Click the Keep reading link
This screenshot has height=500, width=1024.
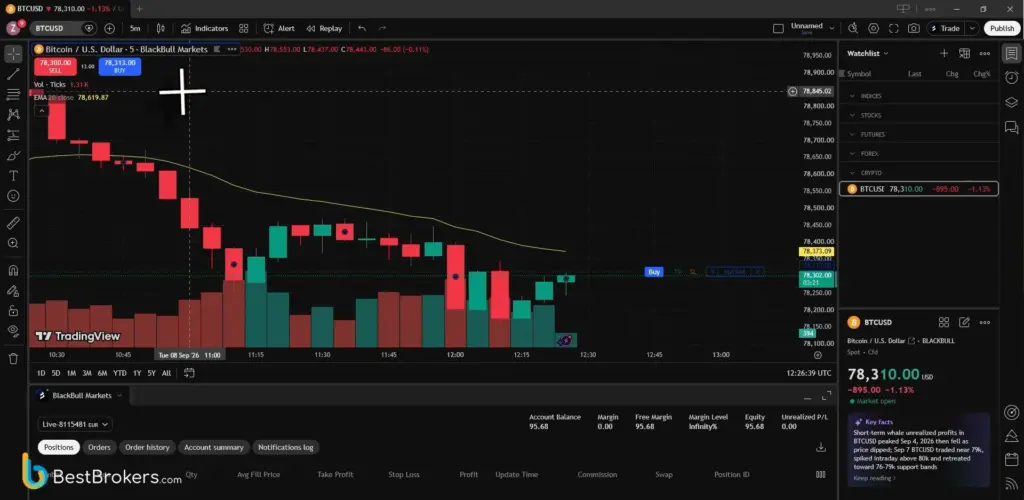point(874,478)
